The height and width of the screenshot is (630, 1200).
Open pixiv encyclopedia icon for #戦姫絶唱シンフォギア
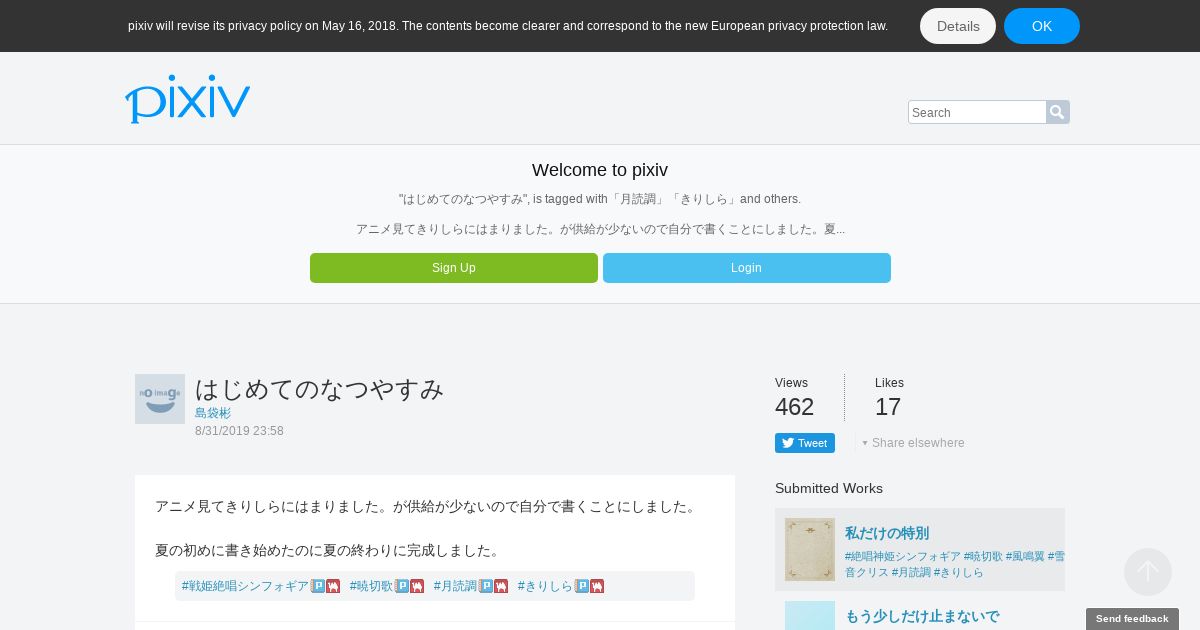point(318,586)
